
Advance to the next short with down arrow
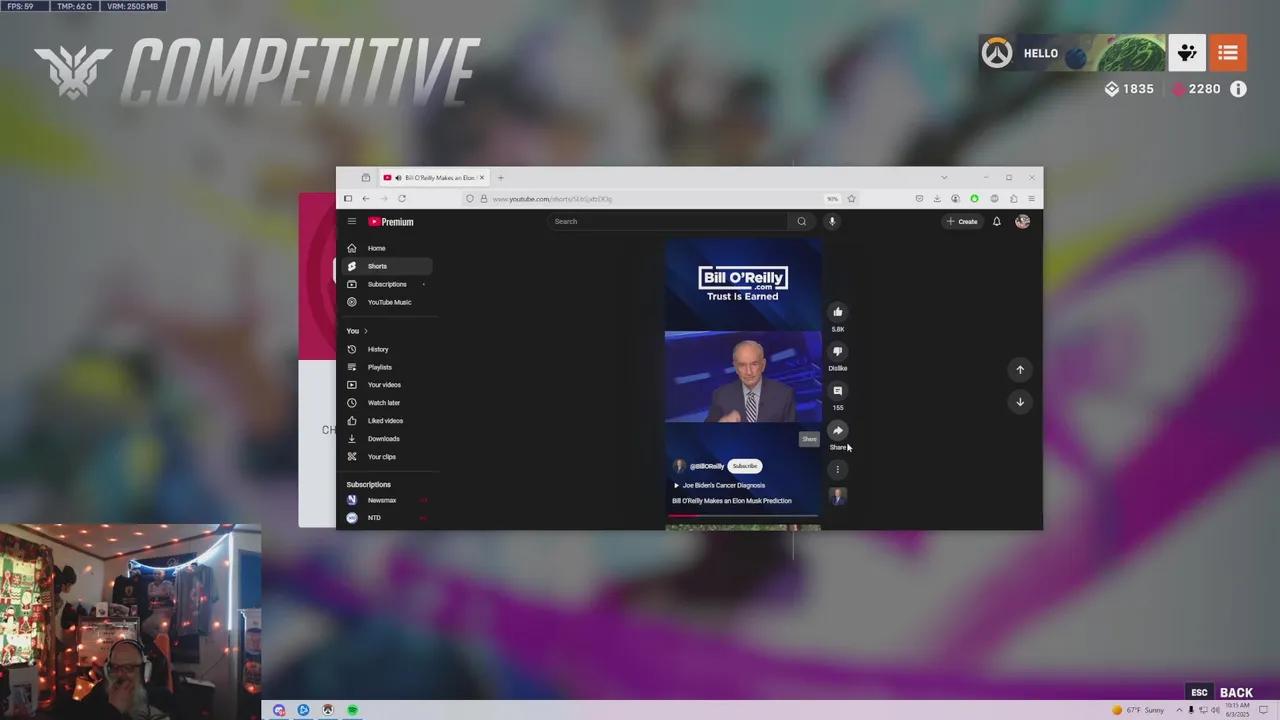(x=1020, y=402)
